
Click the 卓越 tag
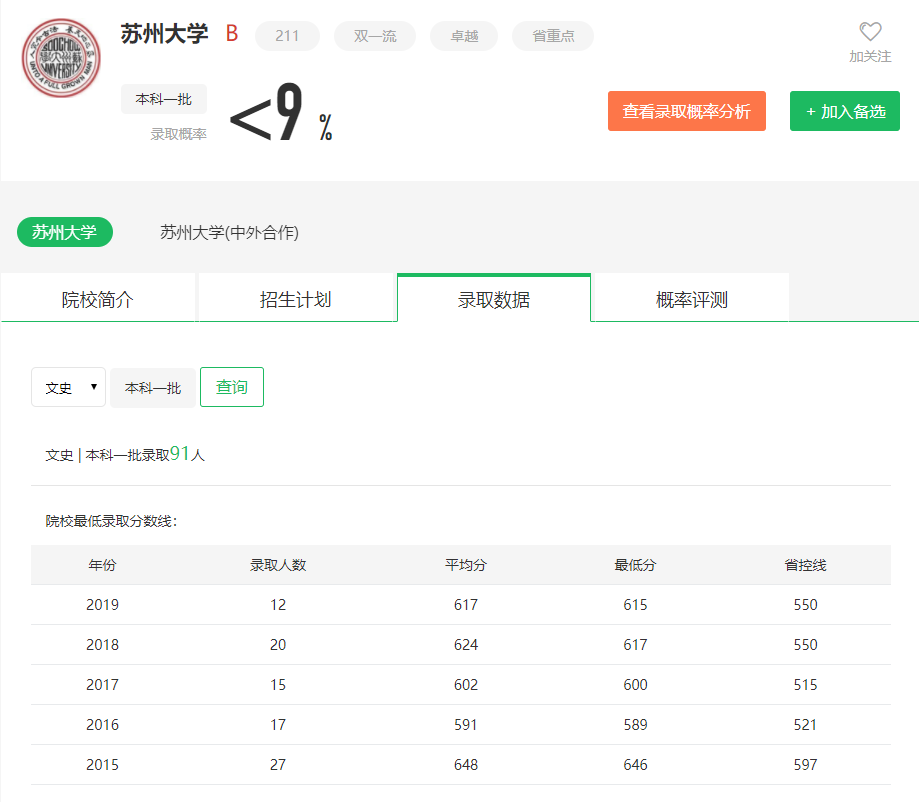tap(464, 36)
